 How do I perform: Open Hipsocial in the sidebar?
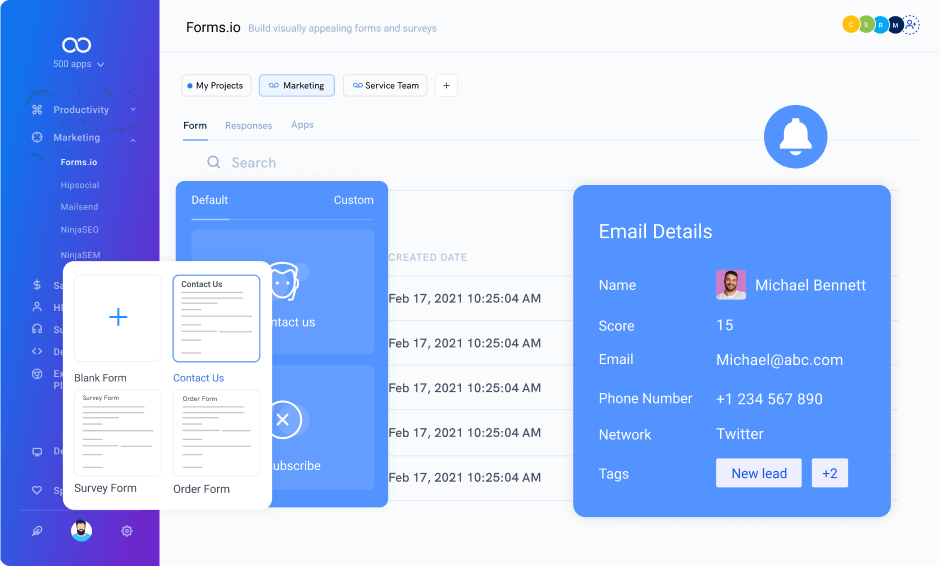click(x=80, y=185)
